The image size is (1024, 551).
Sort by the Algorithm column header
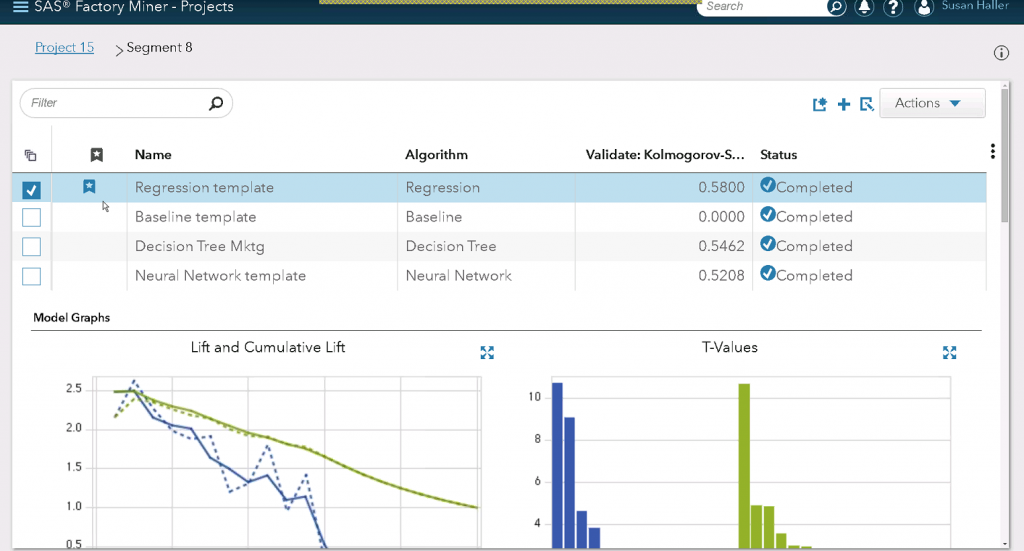click(x=436, y=155)
